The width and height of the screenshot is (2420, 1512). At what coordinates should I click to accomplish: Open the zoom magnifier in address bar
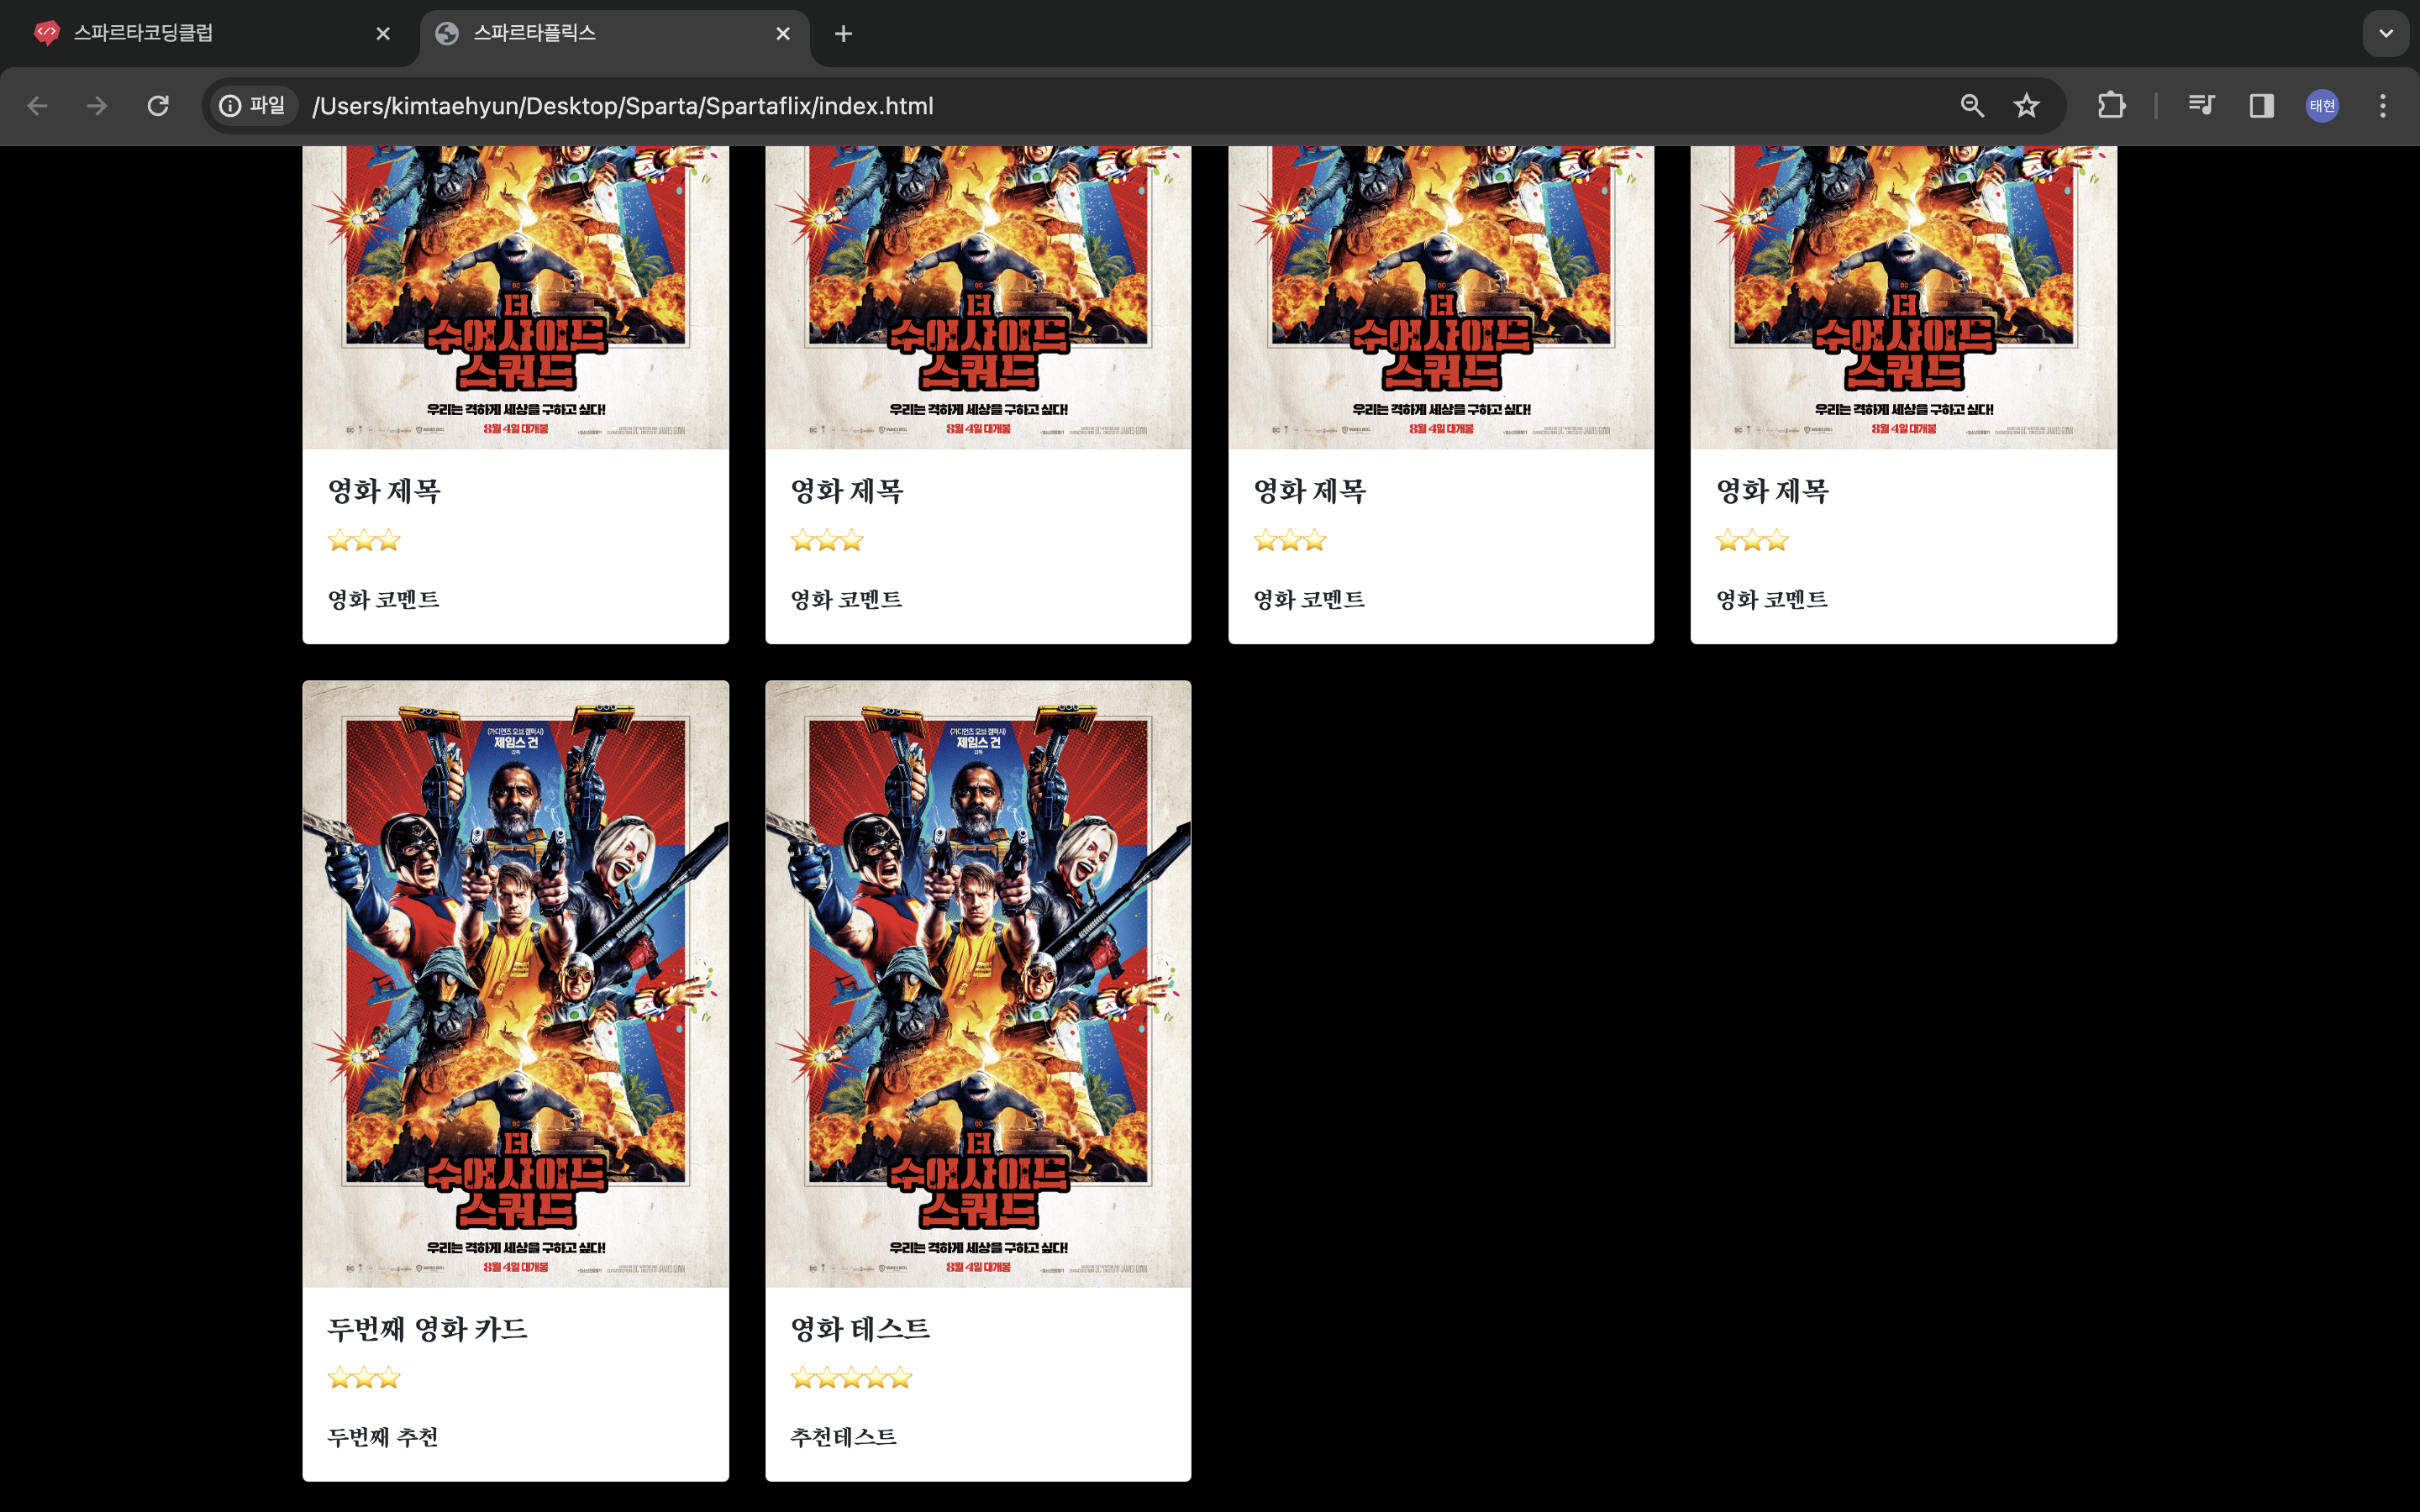coord(1972,106)
